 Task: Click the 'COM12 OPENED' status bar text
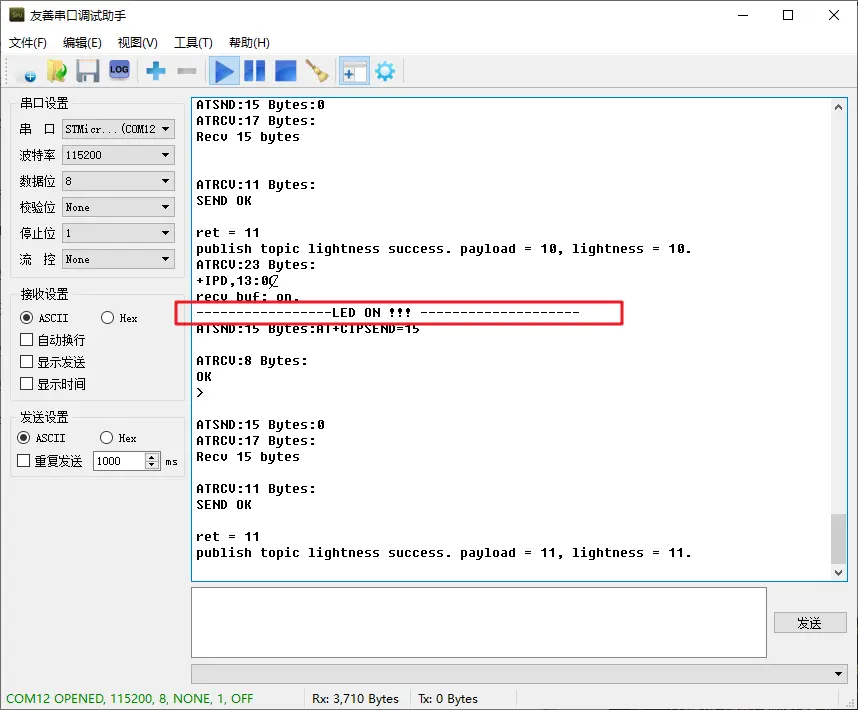pos(130,699)
